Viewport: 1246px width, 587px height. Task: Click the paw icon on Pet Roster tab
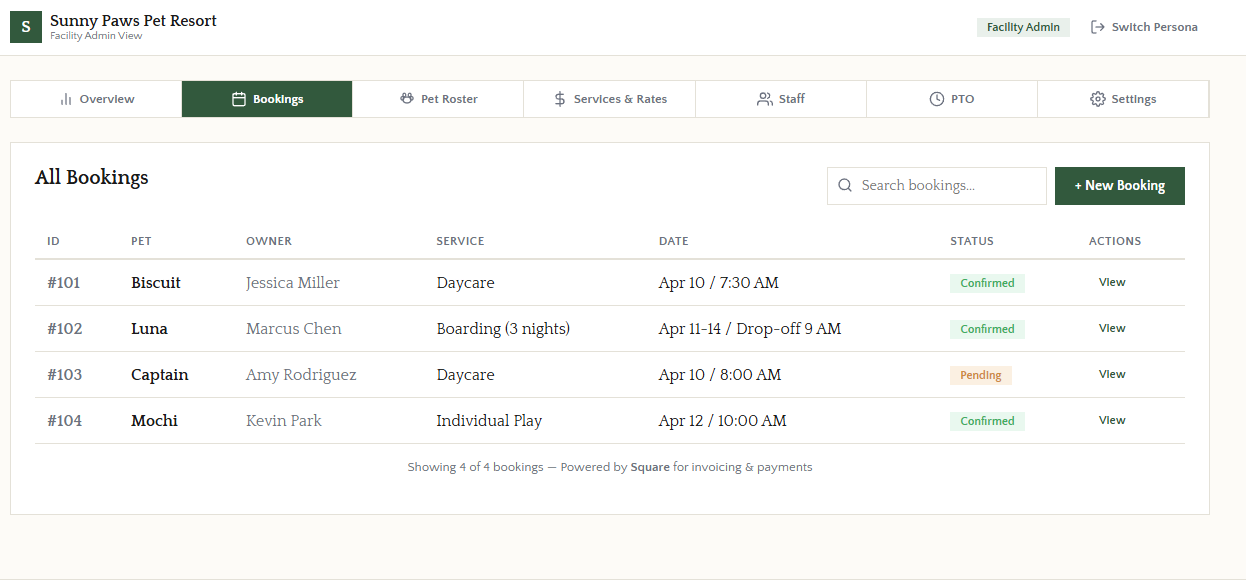407,99
